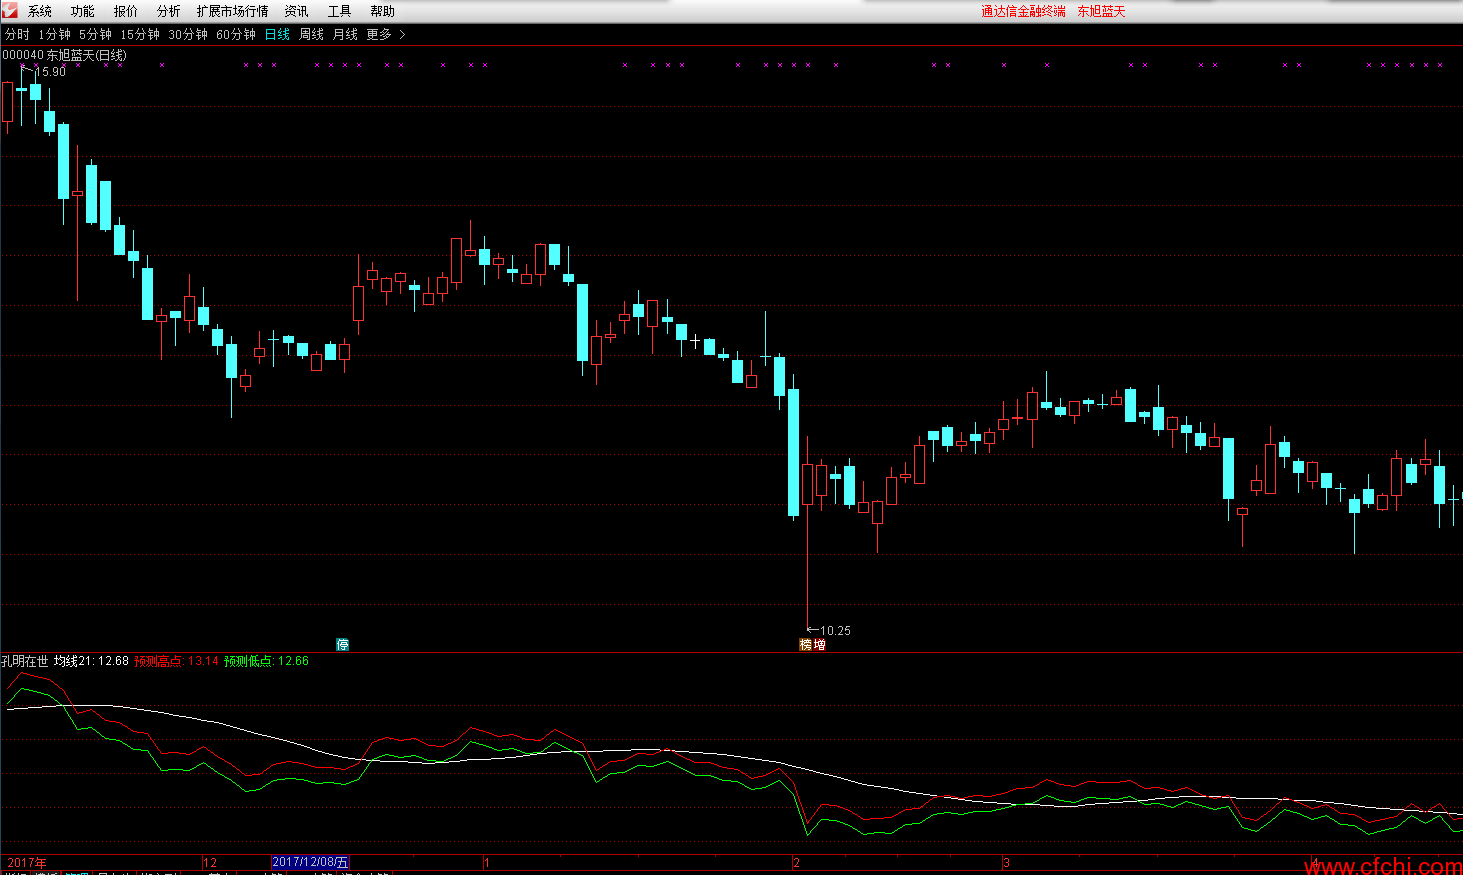Open the 功能 menu
Viewport: 1463px width, 875px height.
pos(82,11)
